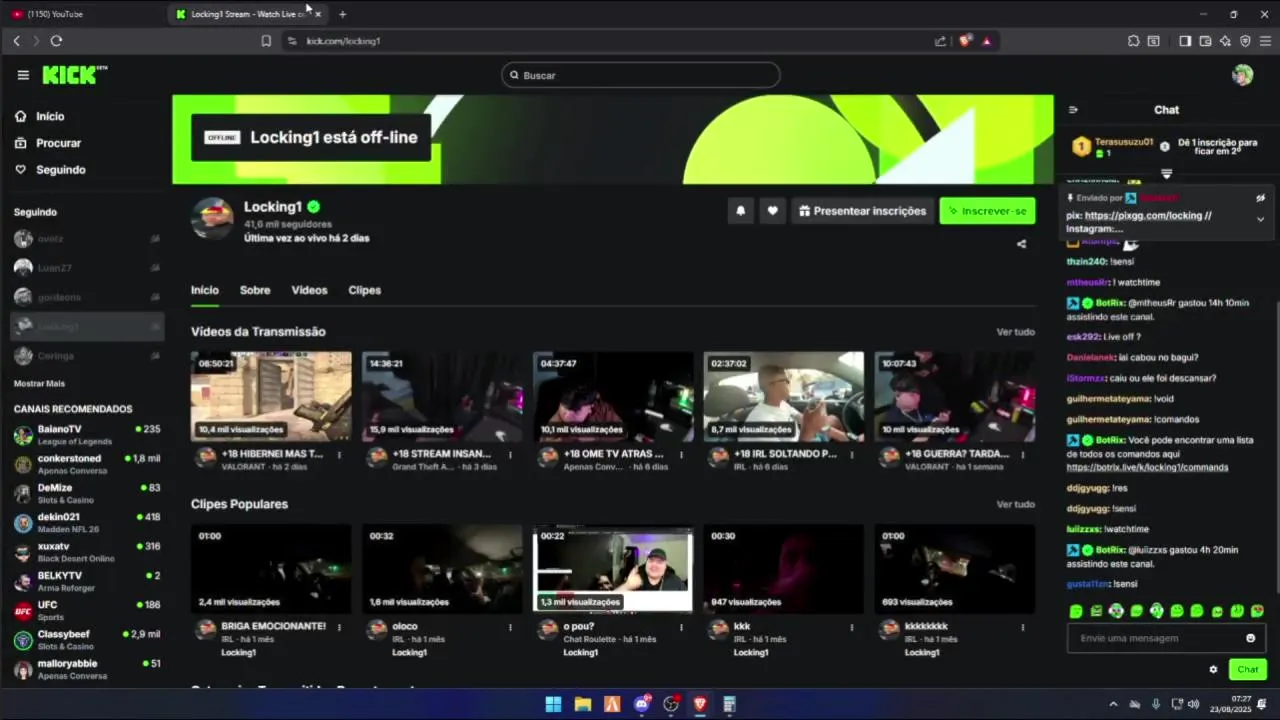Expand the pinned message chevron
Image resolution: width=1280 pixels, height=720 pixels.
tap(1260, 219)
